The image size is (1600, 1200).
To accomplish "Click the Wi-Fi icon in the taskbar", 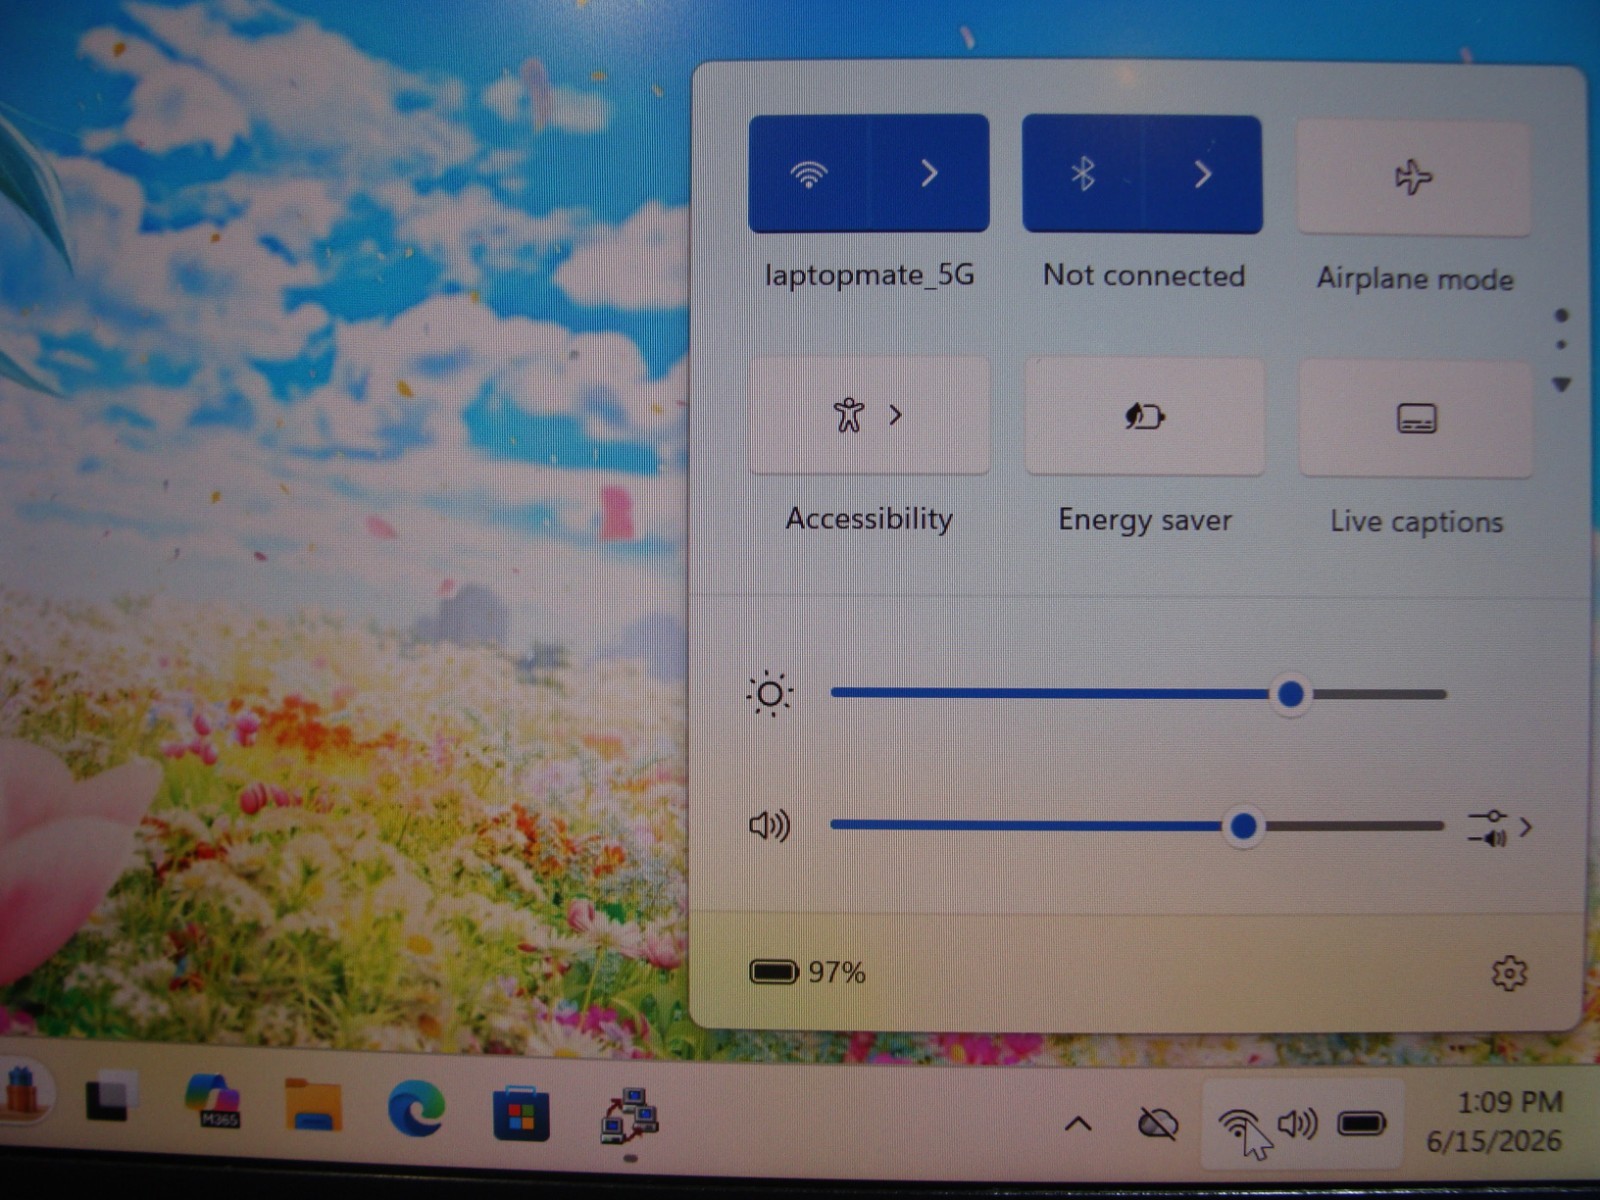I will point(1238,1124).
